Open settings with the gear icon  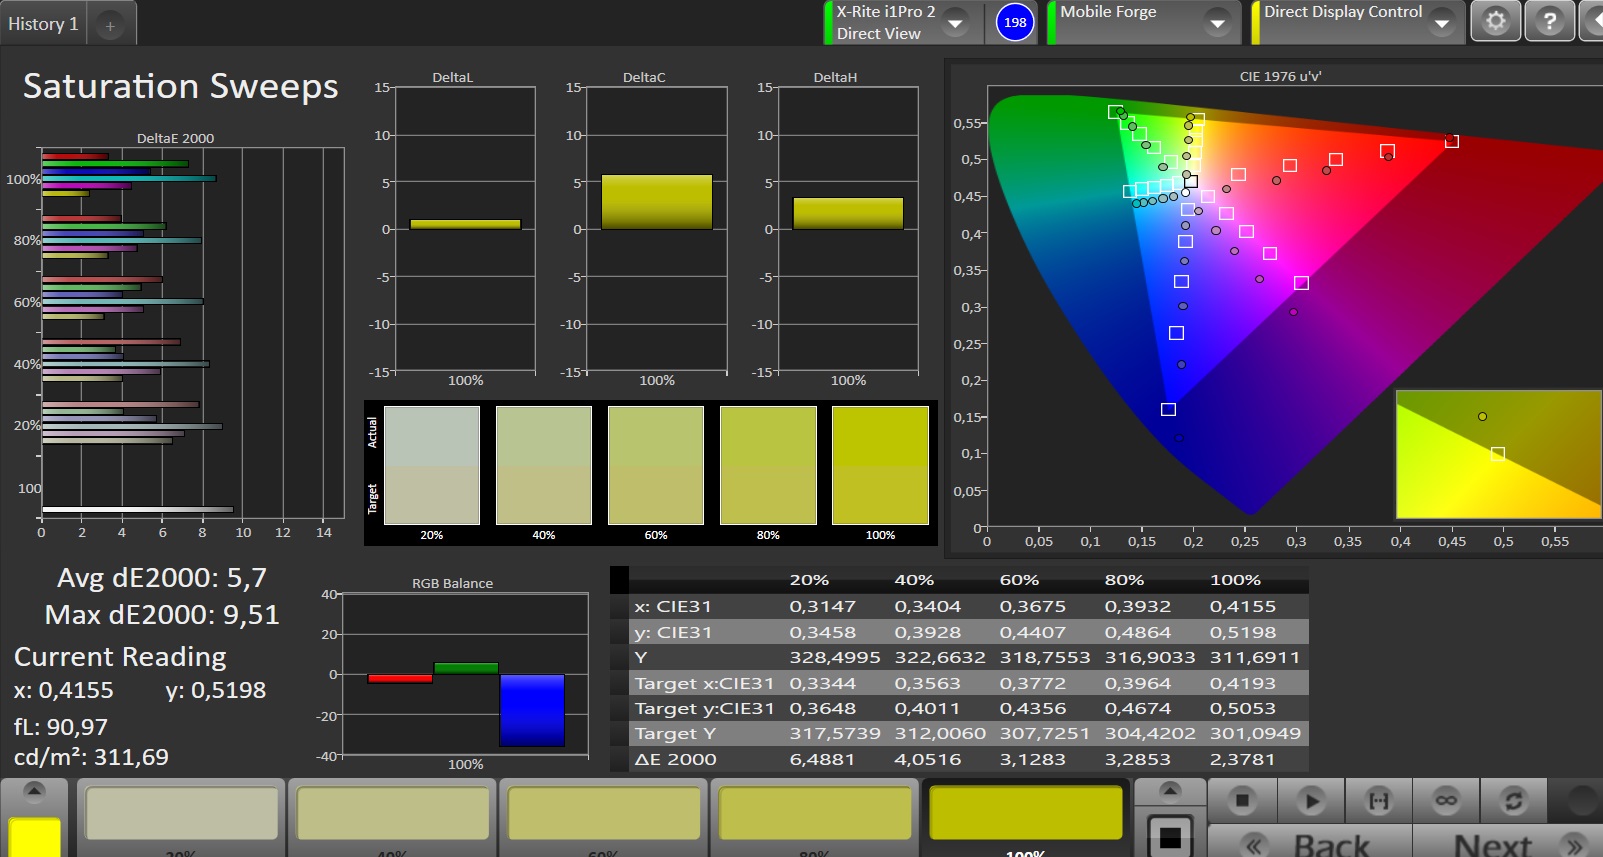pos(1495,22)
